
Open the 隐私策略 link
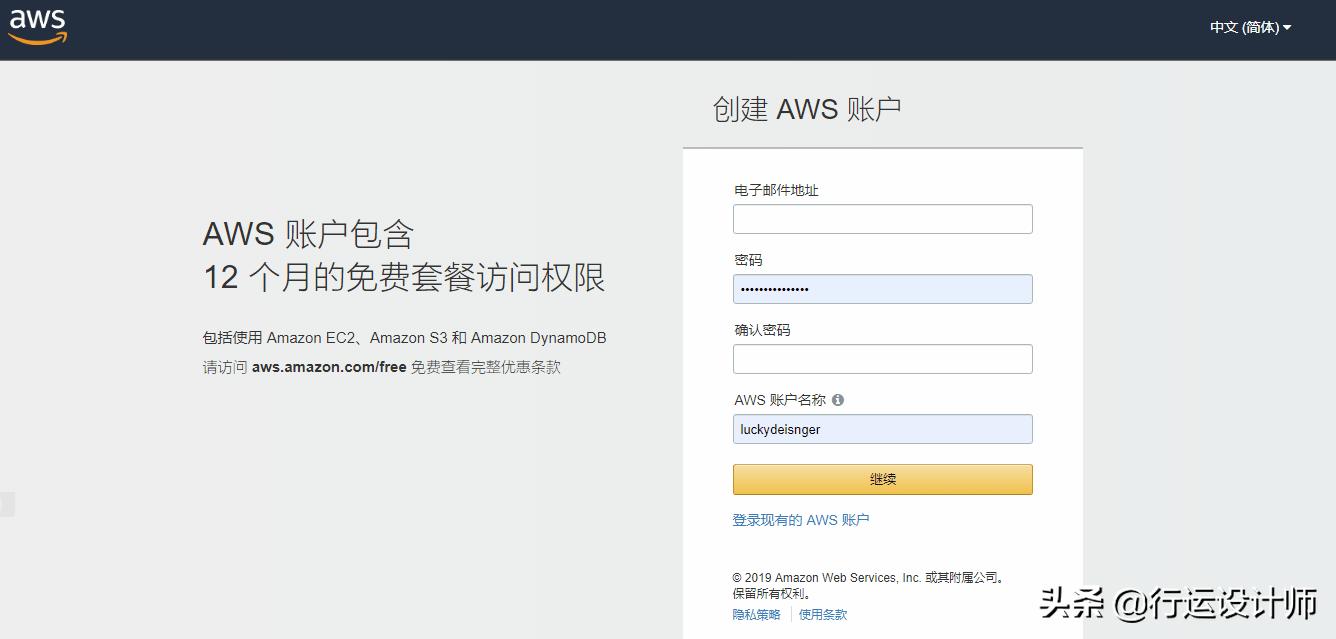click(x=756, y=615)
